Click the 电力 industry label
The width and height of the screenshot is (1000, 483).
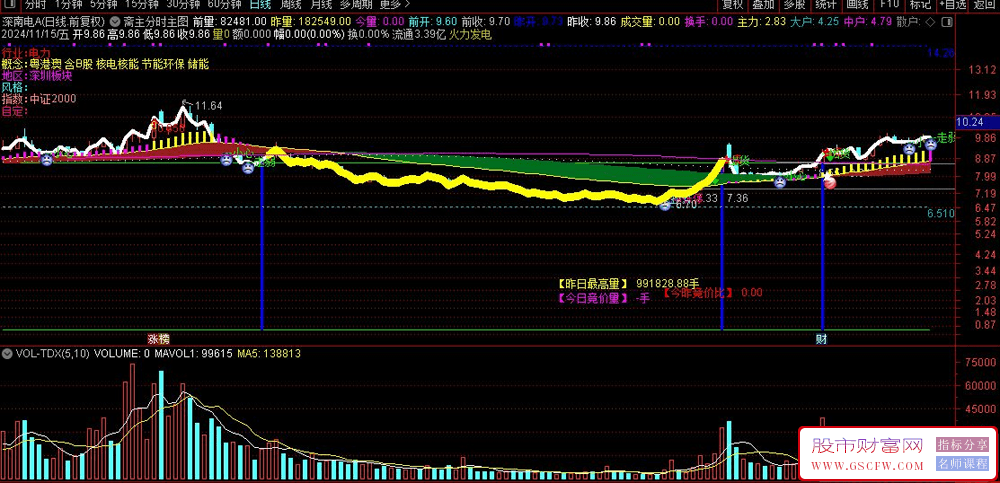(40, 52)
